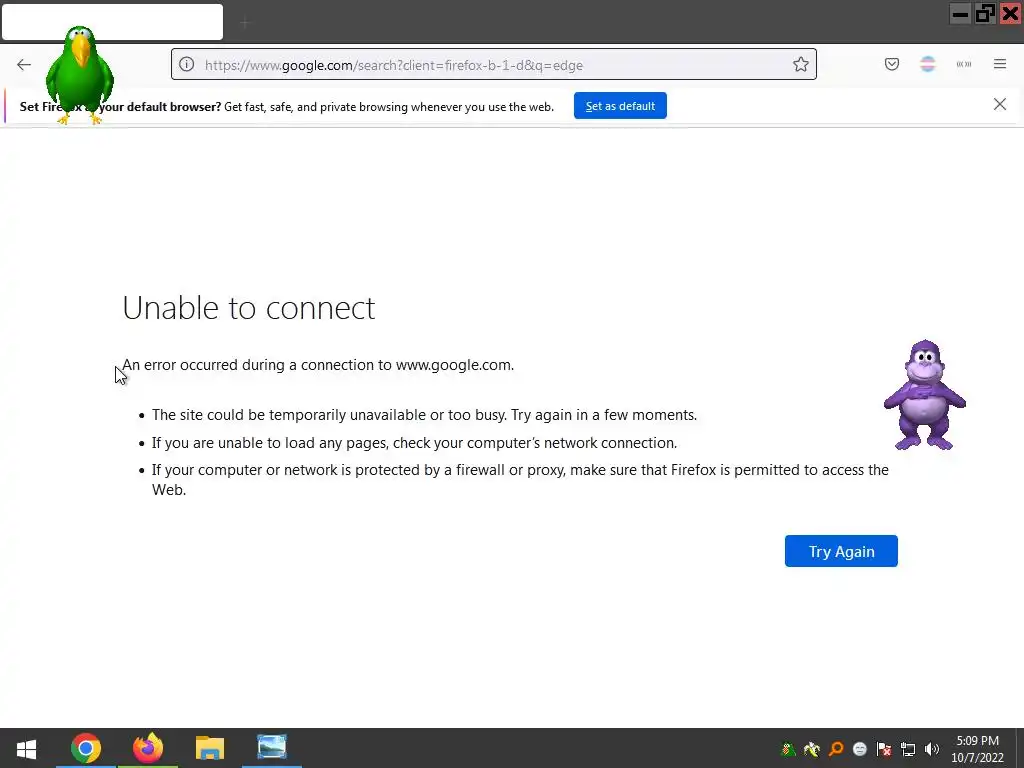Click the Try Again button

840,551
